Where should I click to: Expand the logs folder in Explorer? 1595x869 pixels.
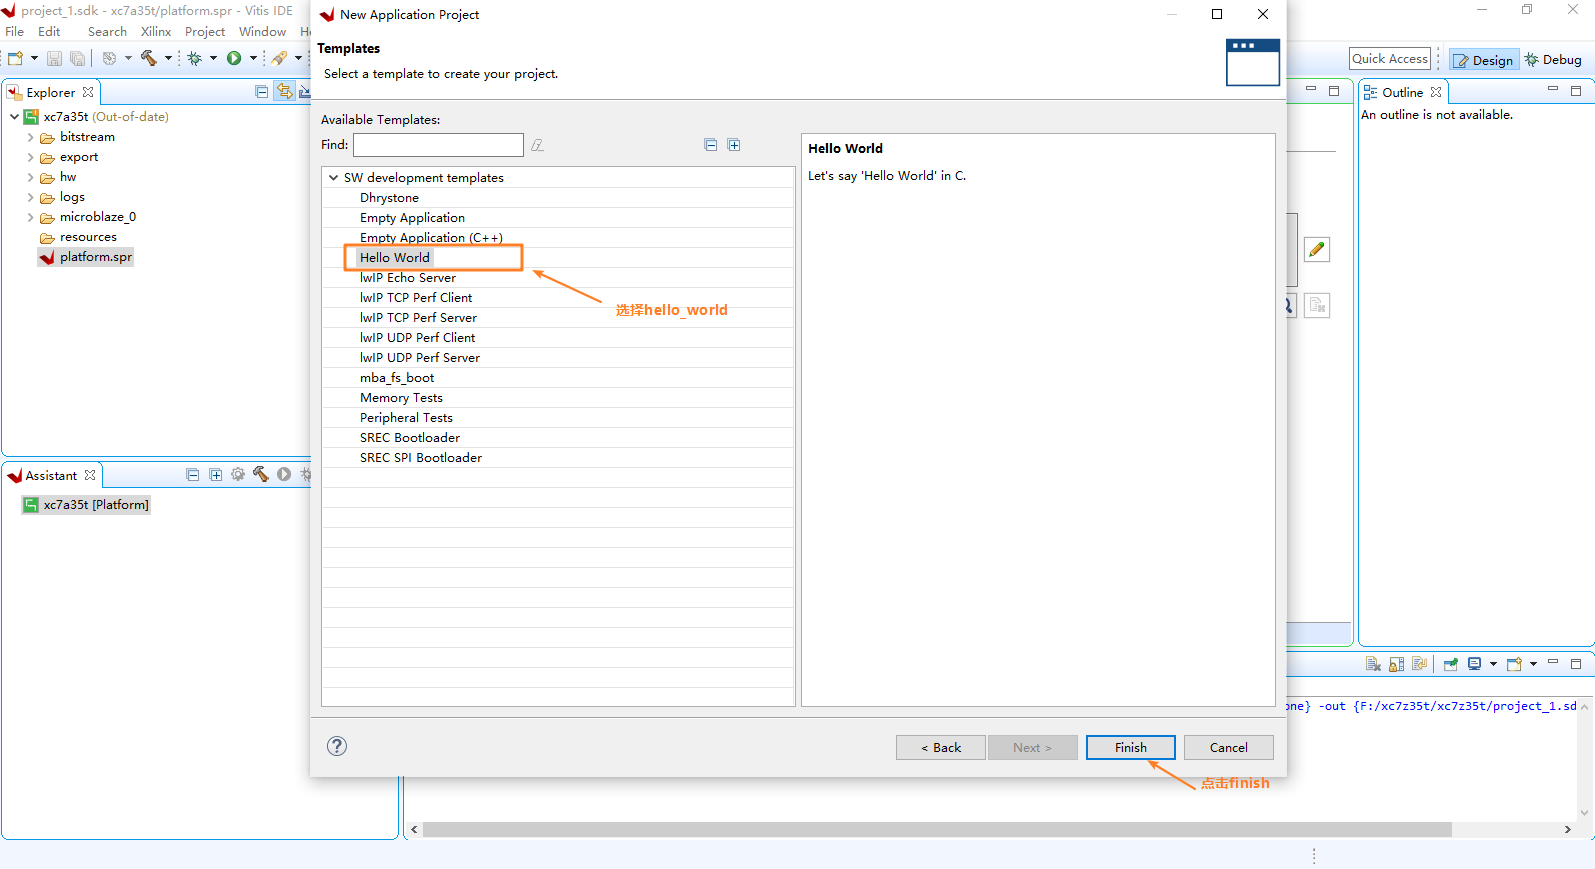[30, 197]
